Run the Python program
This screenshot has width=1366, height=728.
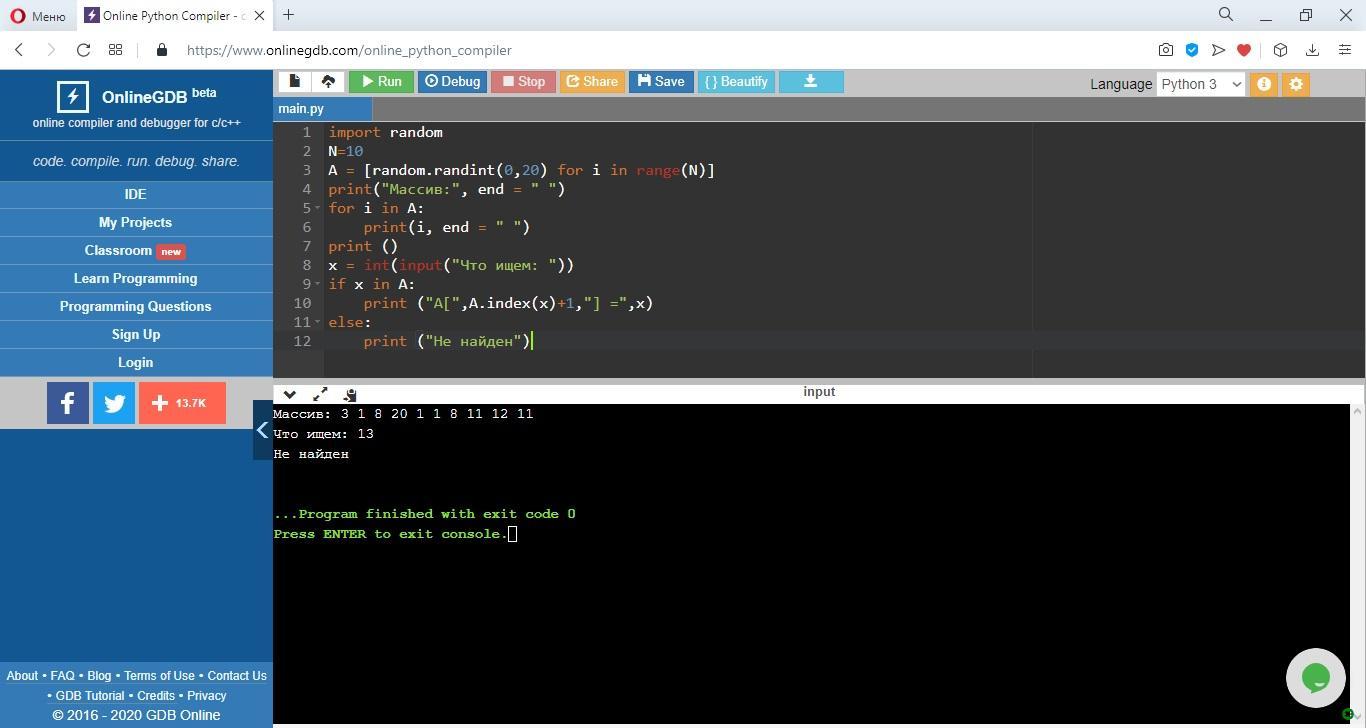pyautogui.click(x=381, y=82)
